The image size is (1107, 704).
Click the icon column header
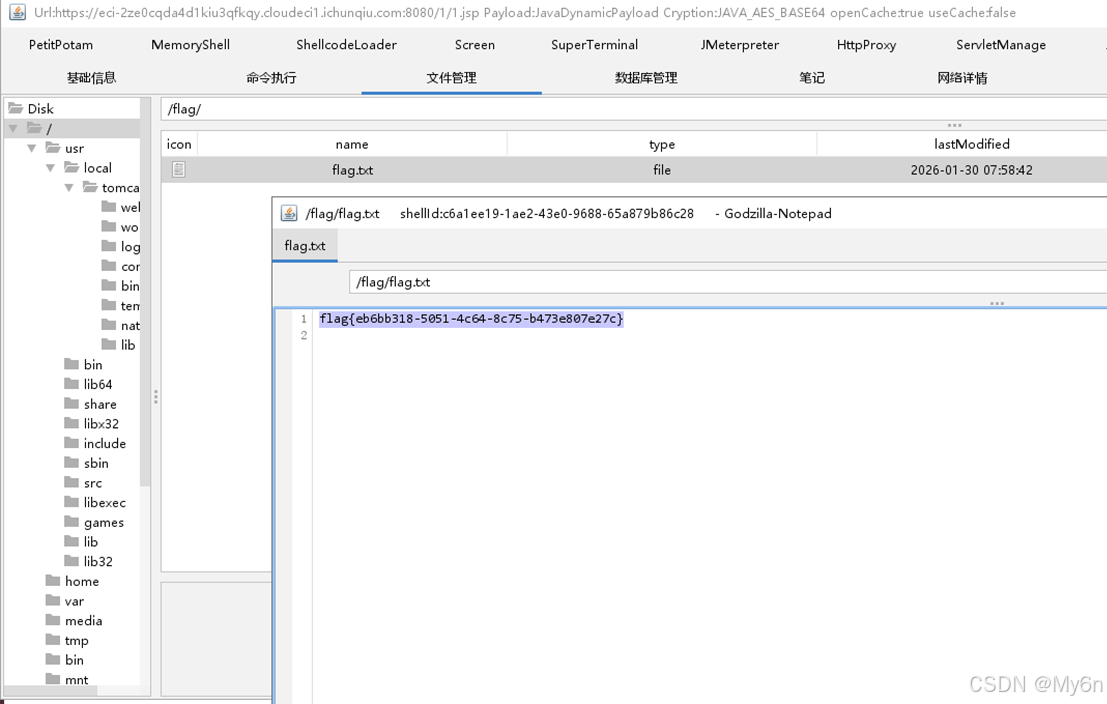tap(179, 144)
